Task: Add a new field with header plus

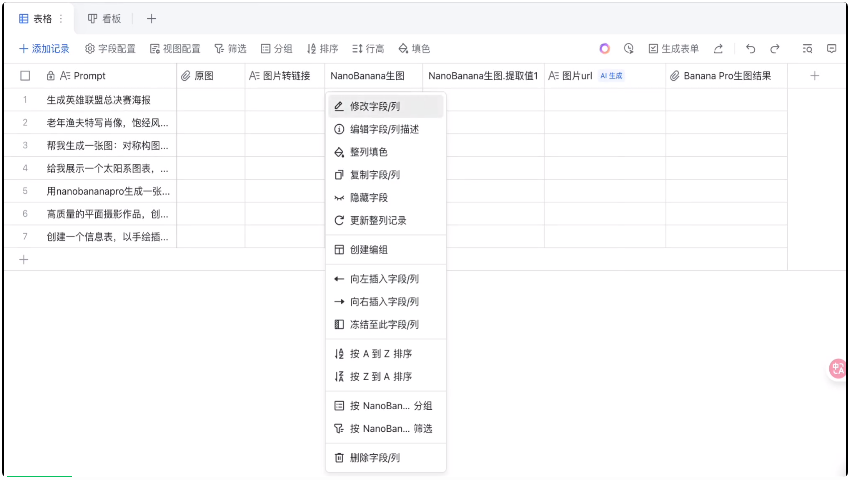Action: (x=814, y=76)
